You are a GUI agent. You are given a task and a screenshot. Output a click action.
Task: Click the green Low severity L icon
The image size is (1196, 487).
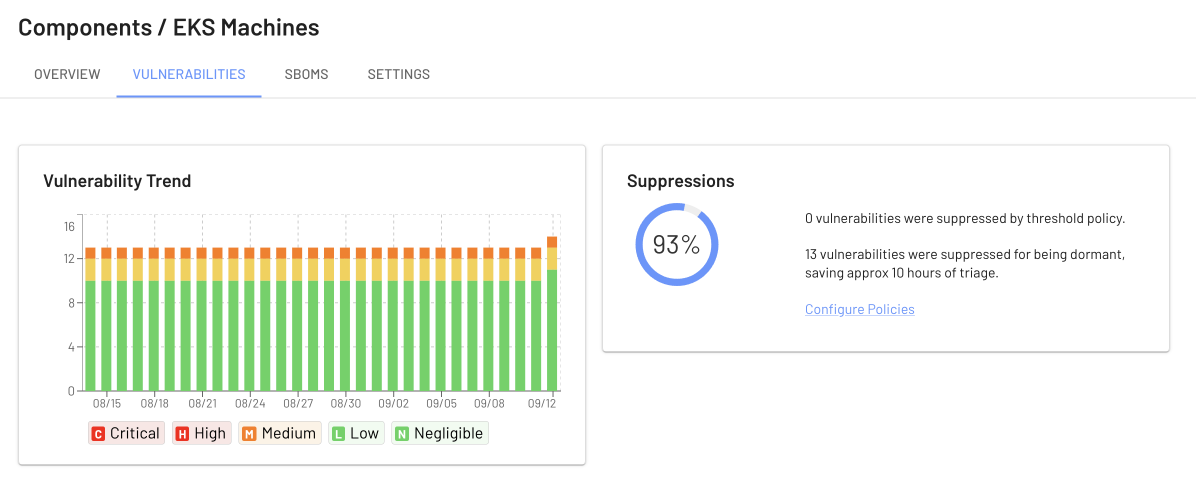(339, 434)
